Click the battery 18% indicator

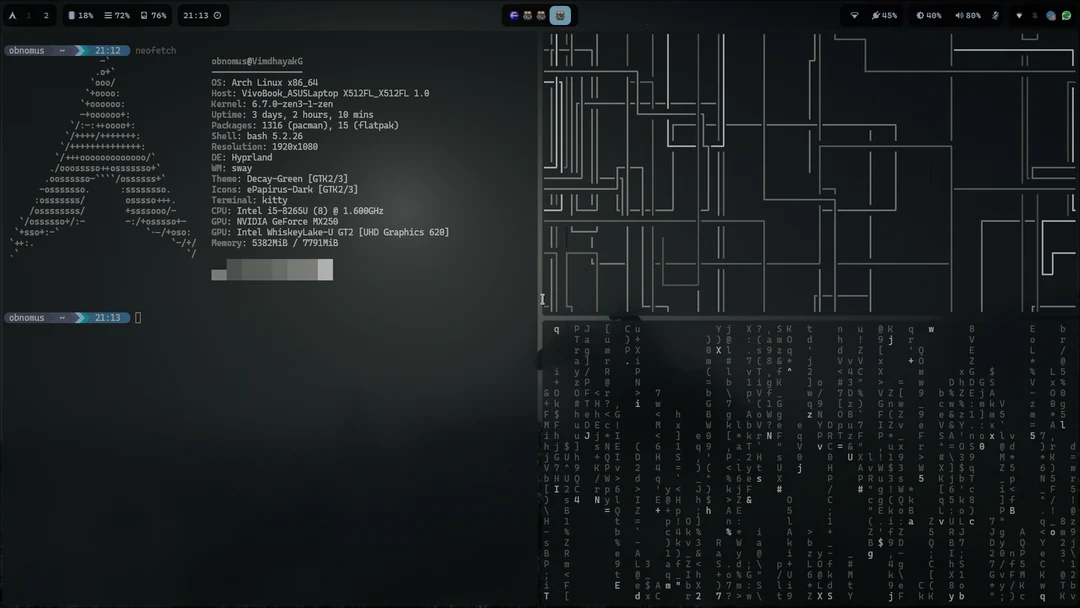[82, 15]
